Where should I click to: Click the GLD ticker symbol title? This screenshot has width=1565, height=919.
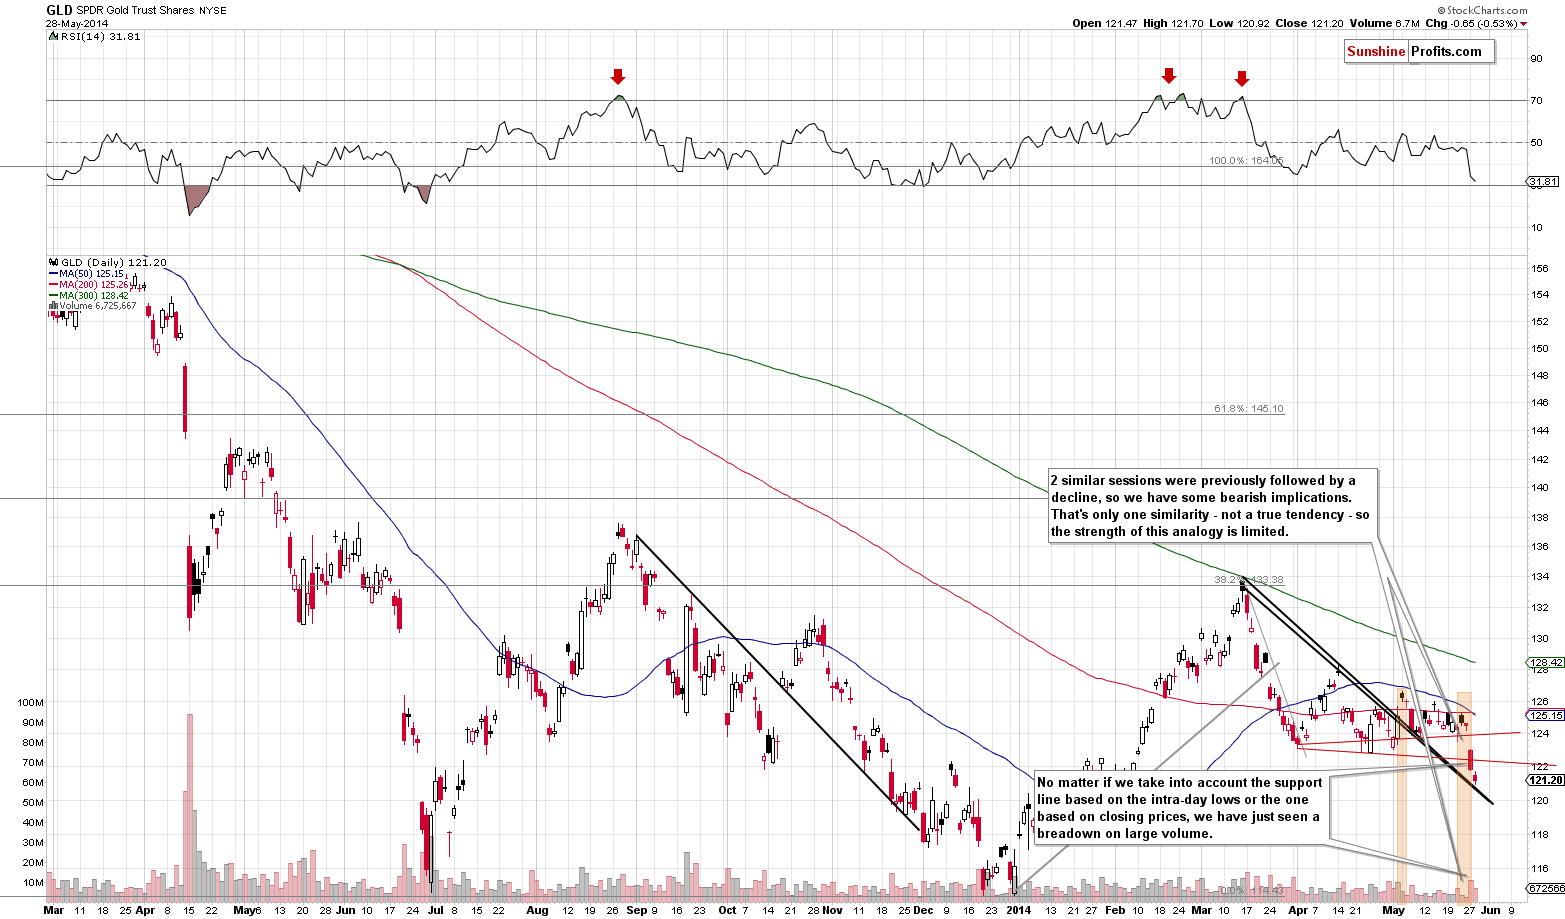pyautogui.click(x=59, y=10)
